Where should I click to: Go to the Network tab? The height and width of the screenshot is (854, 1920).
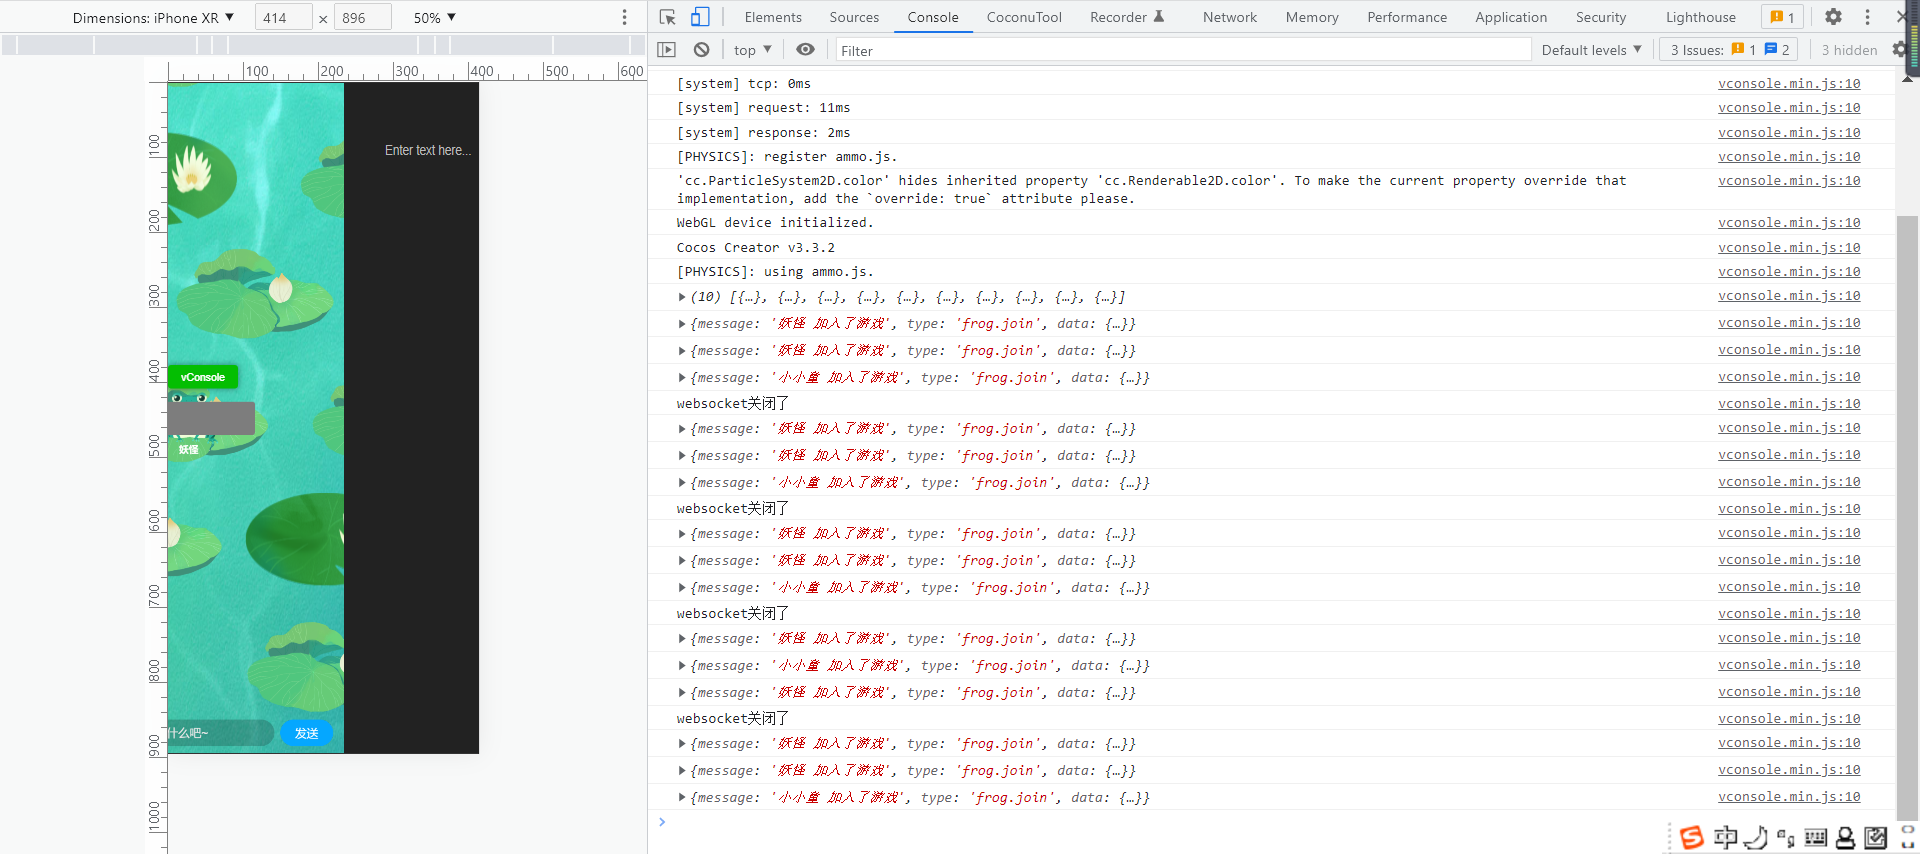1230,17
